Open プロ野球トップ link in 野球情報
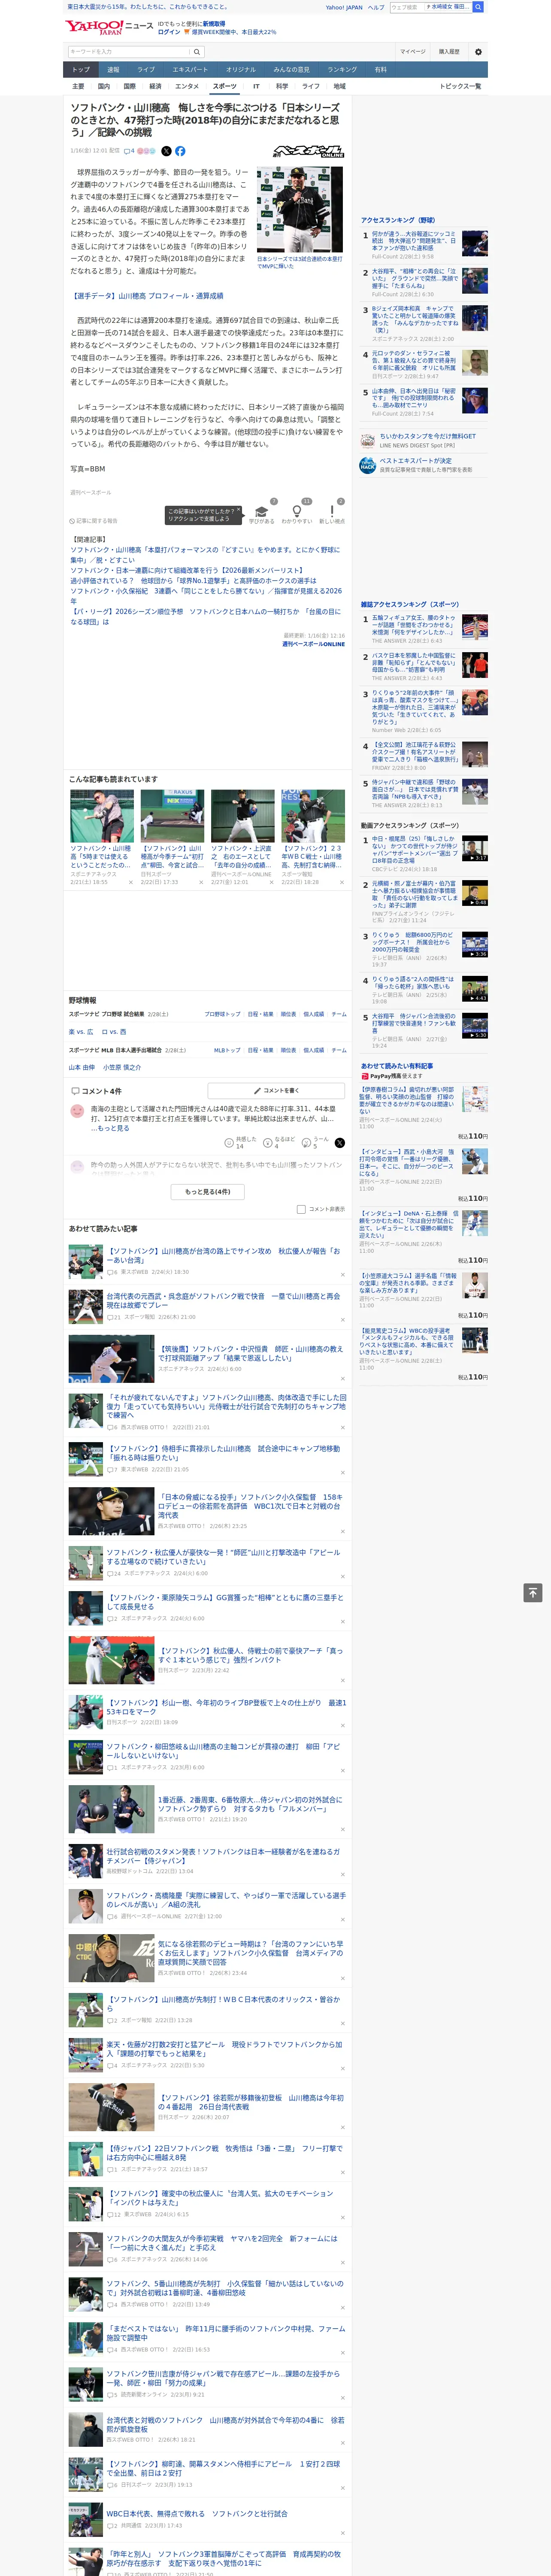Screen dimensions: 551x2576 tap(222, 1014)
